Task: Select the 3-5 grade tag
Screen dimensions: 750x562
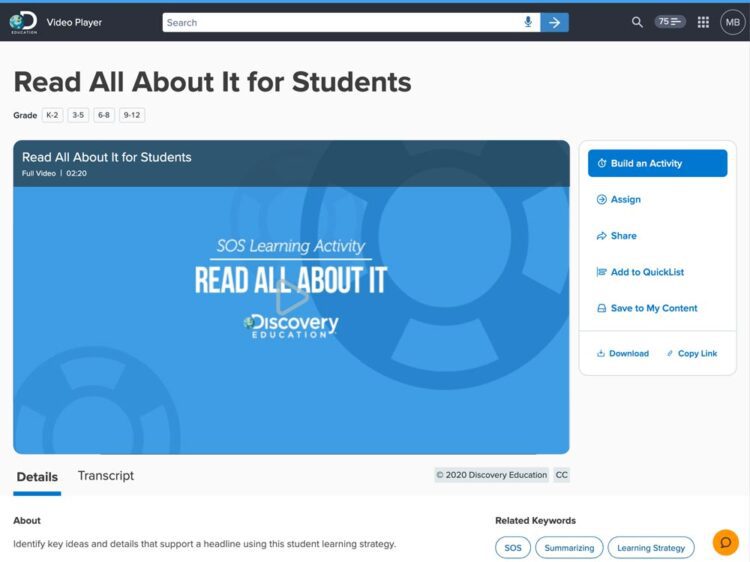Action: 78,115
